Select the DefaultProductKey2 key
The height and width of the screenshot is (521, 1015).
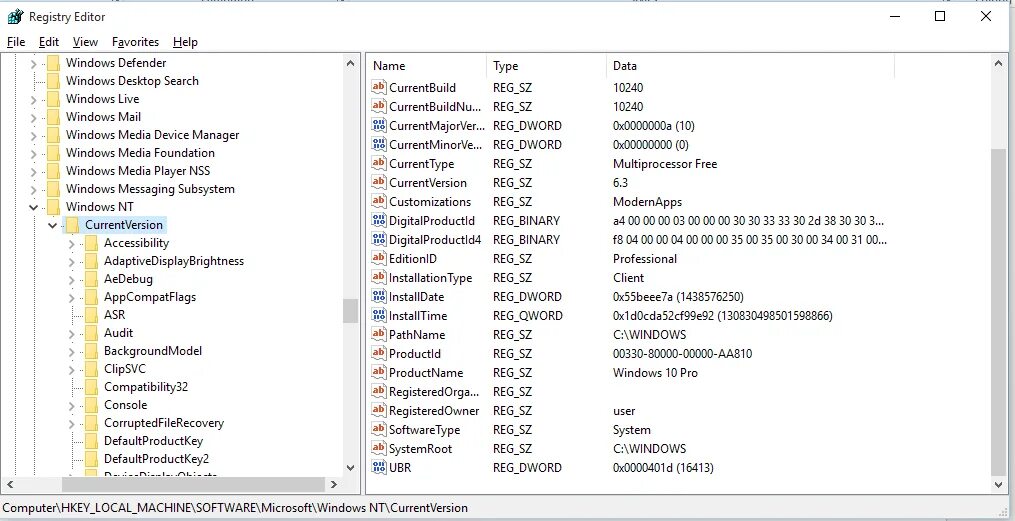[x=156, y=459]
